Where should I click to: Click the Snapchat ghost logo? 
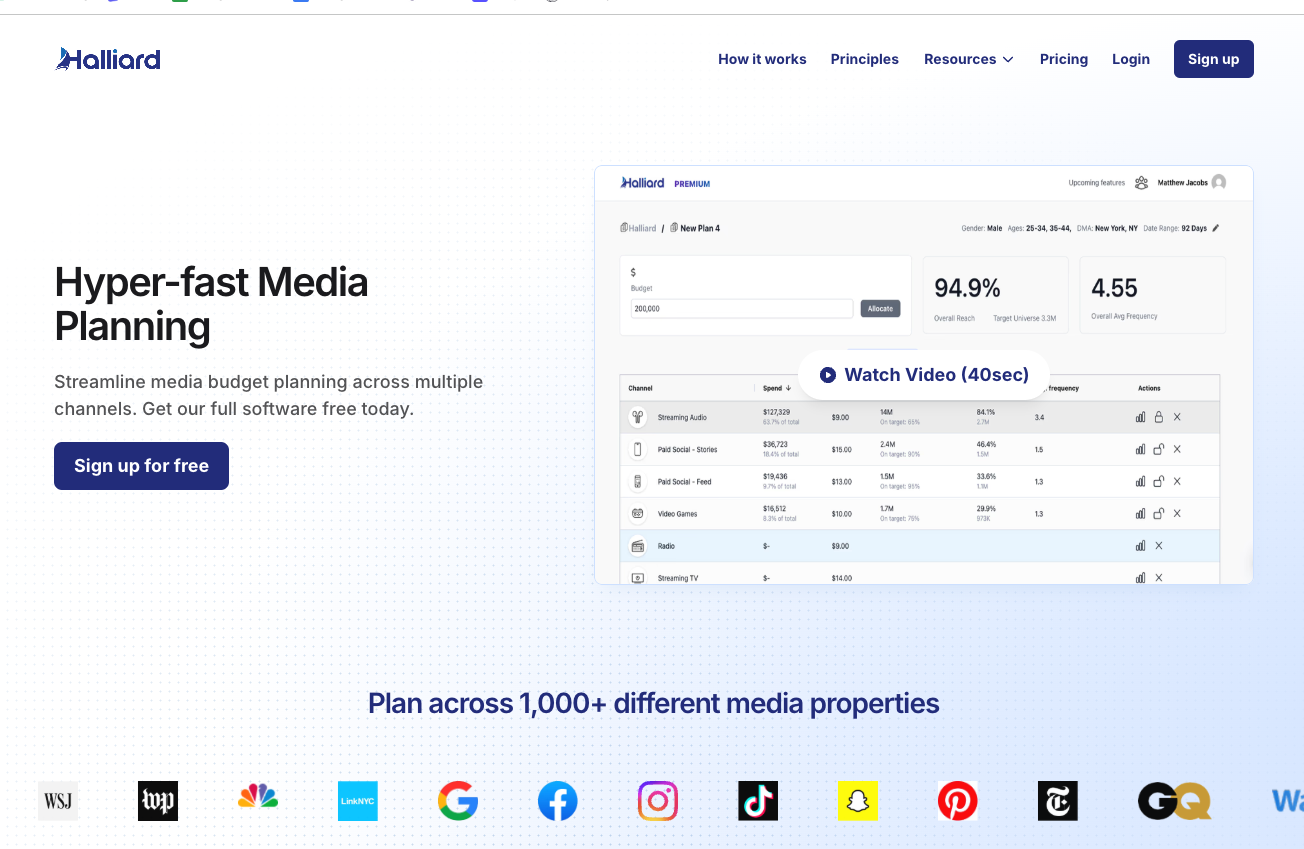tap(858, 801)
